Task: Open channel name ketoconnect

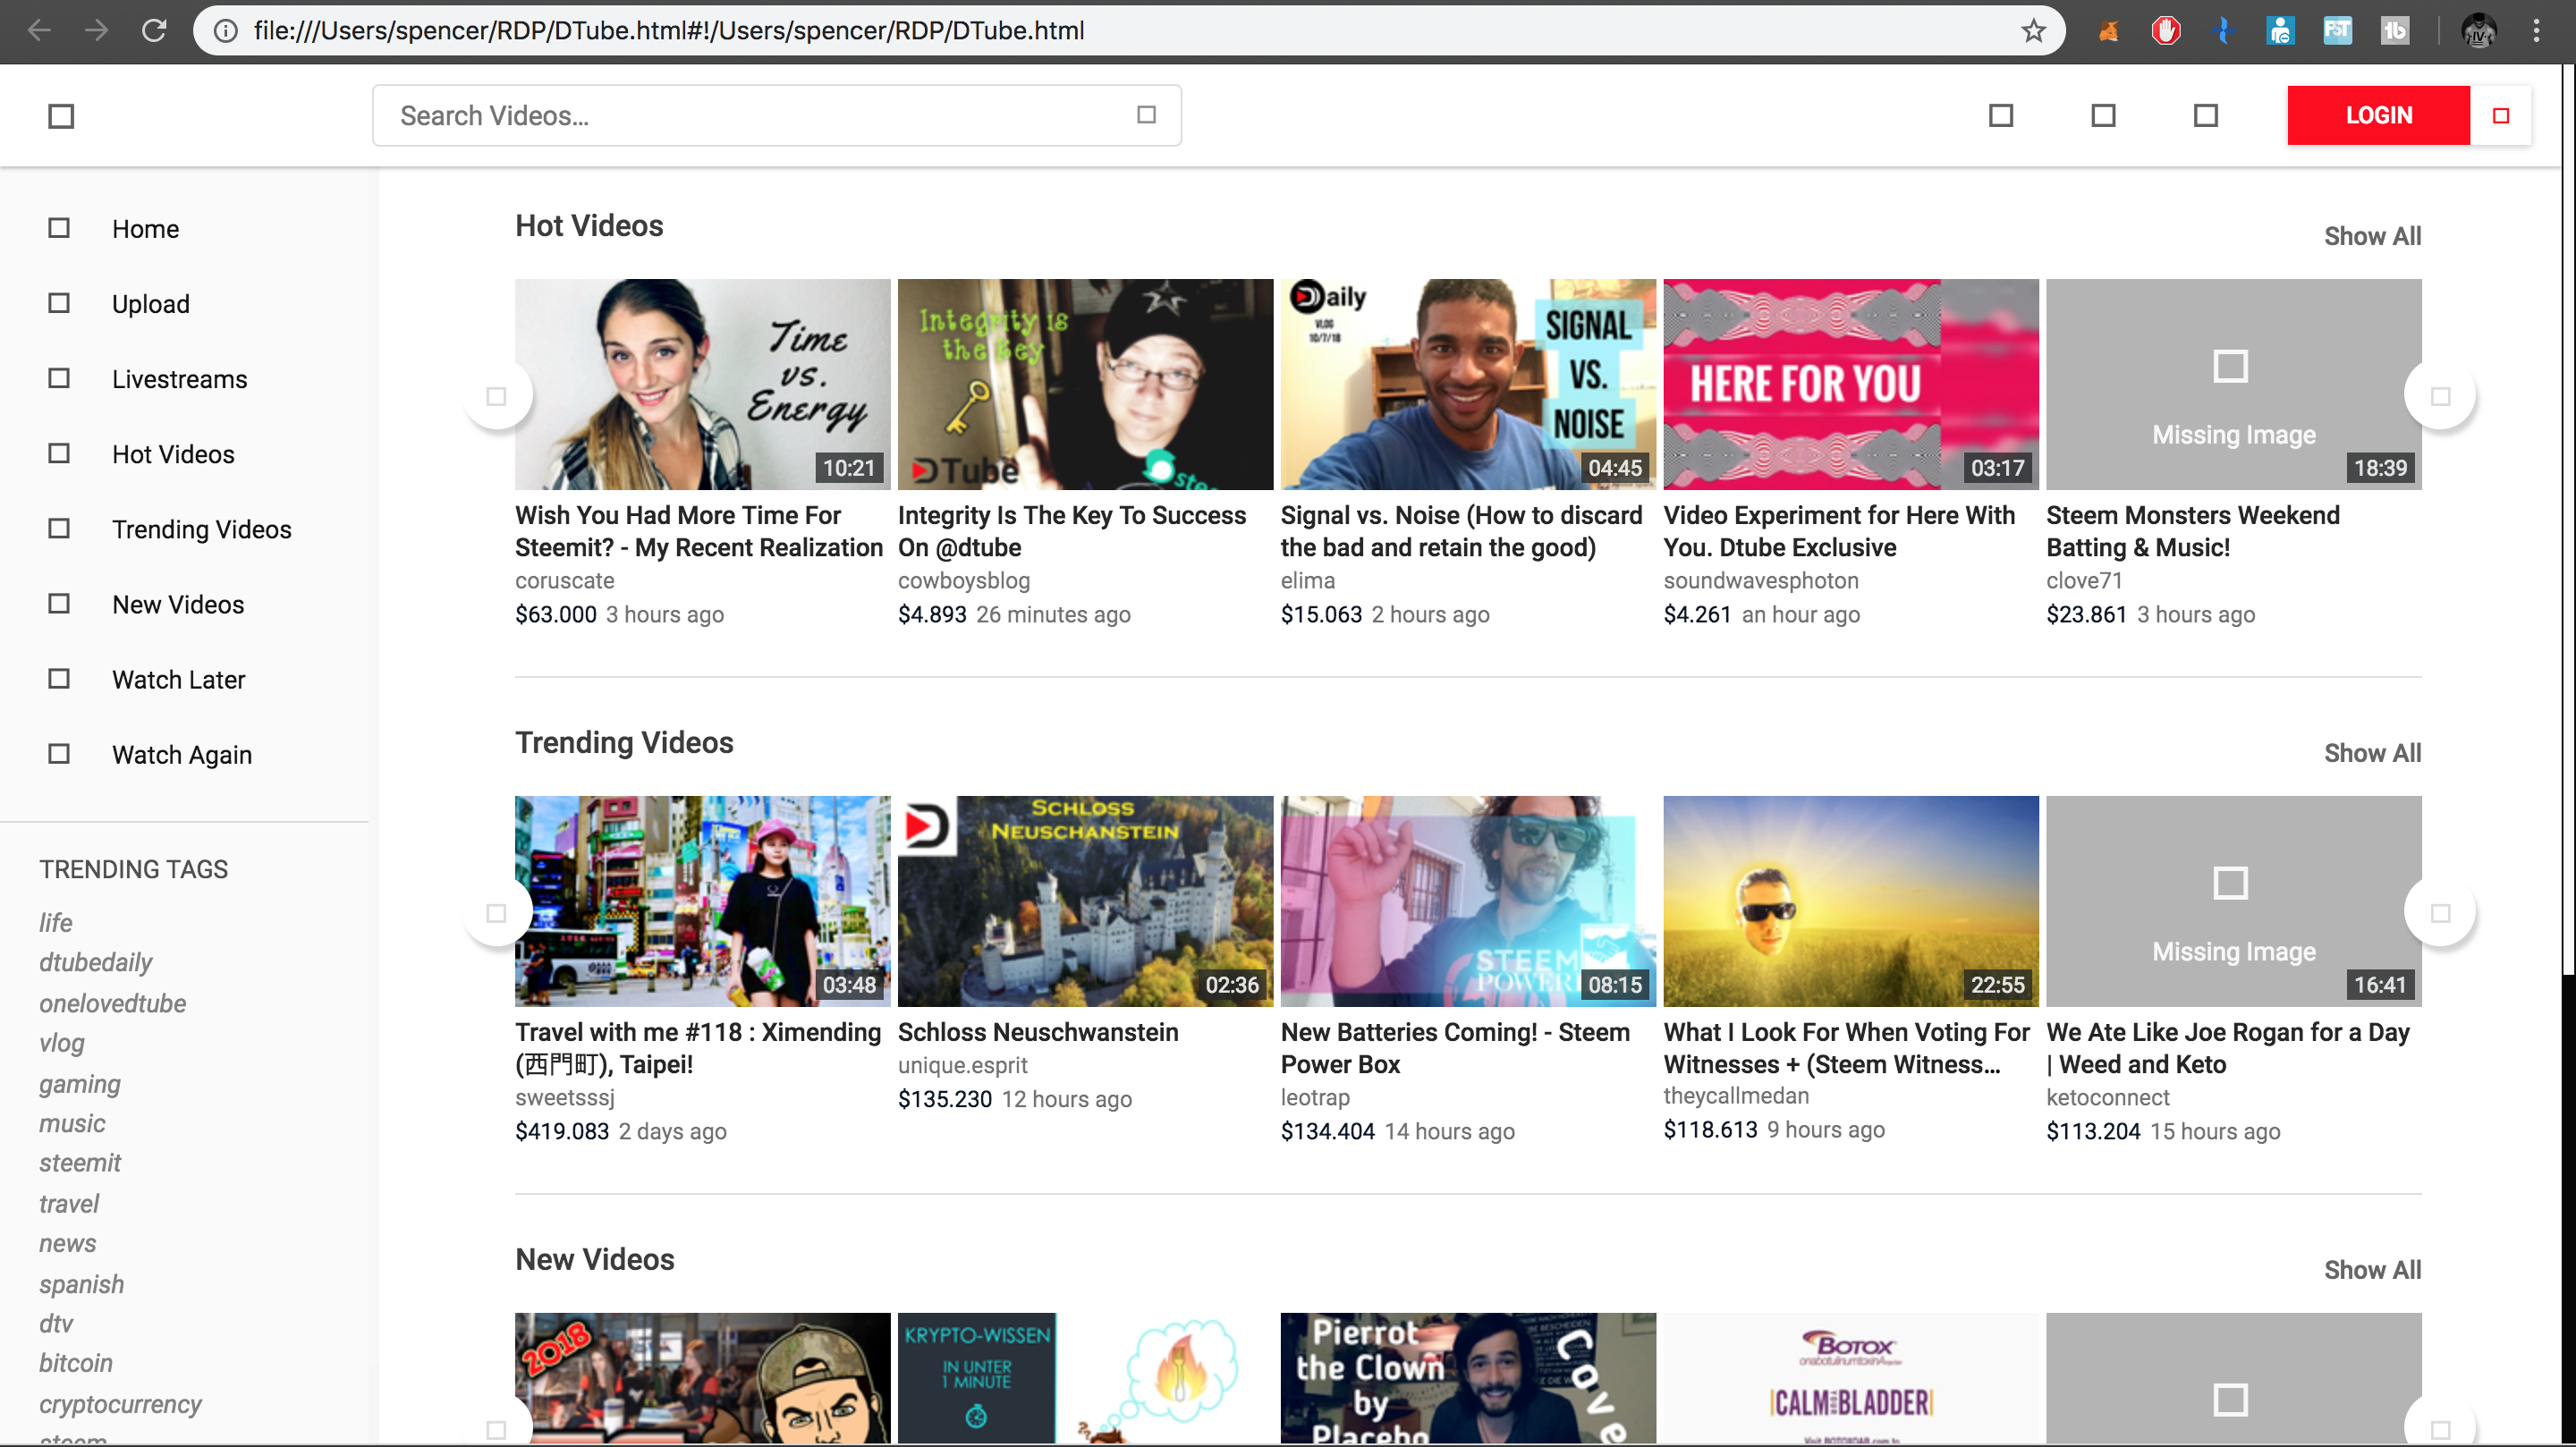Action: click(x=2107, y=1098)
